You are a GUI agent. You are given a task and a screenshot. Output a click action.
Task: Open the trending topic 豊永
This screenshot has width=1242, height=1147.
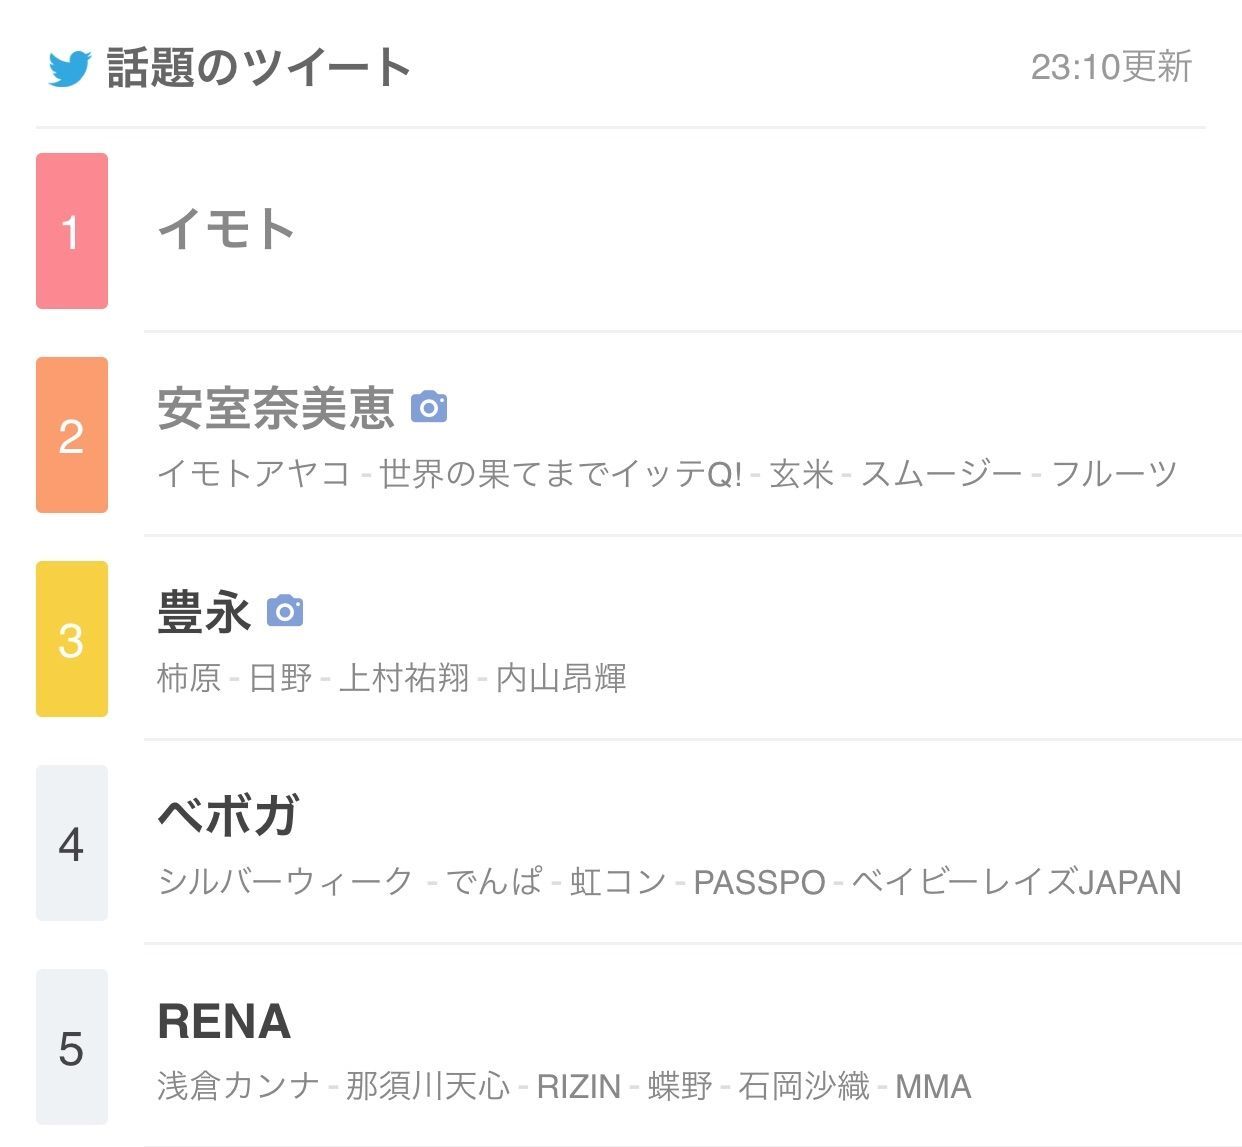tap(204, 611)
